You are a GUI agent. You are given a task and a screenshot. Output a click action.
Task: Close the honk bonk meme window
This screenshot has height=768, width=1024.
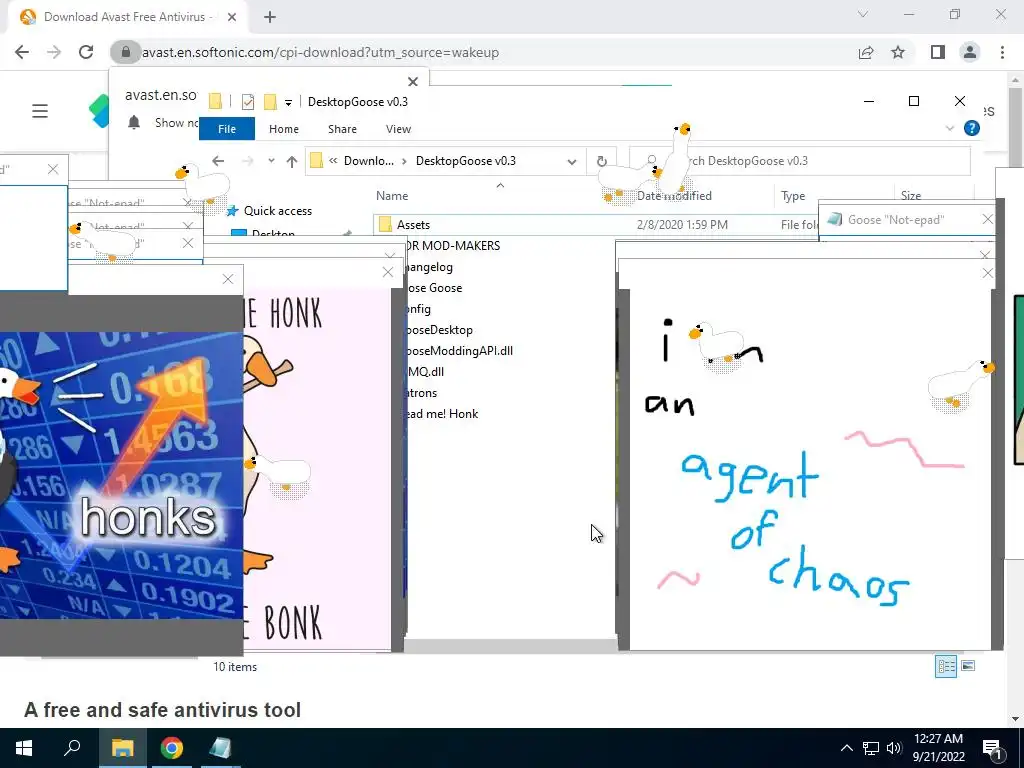point(387,272)
